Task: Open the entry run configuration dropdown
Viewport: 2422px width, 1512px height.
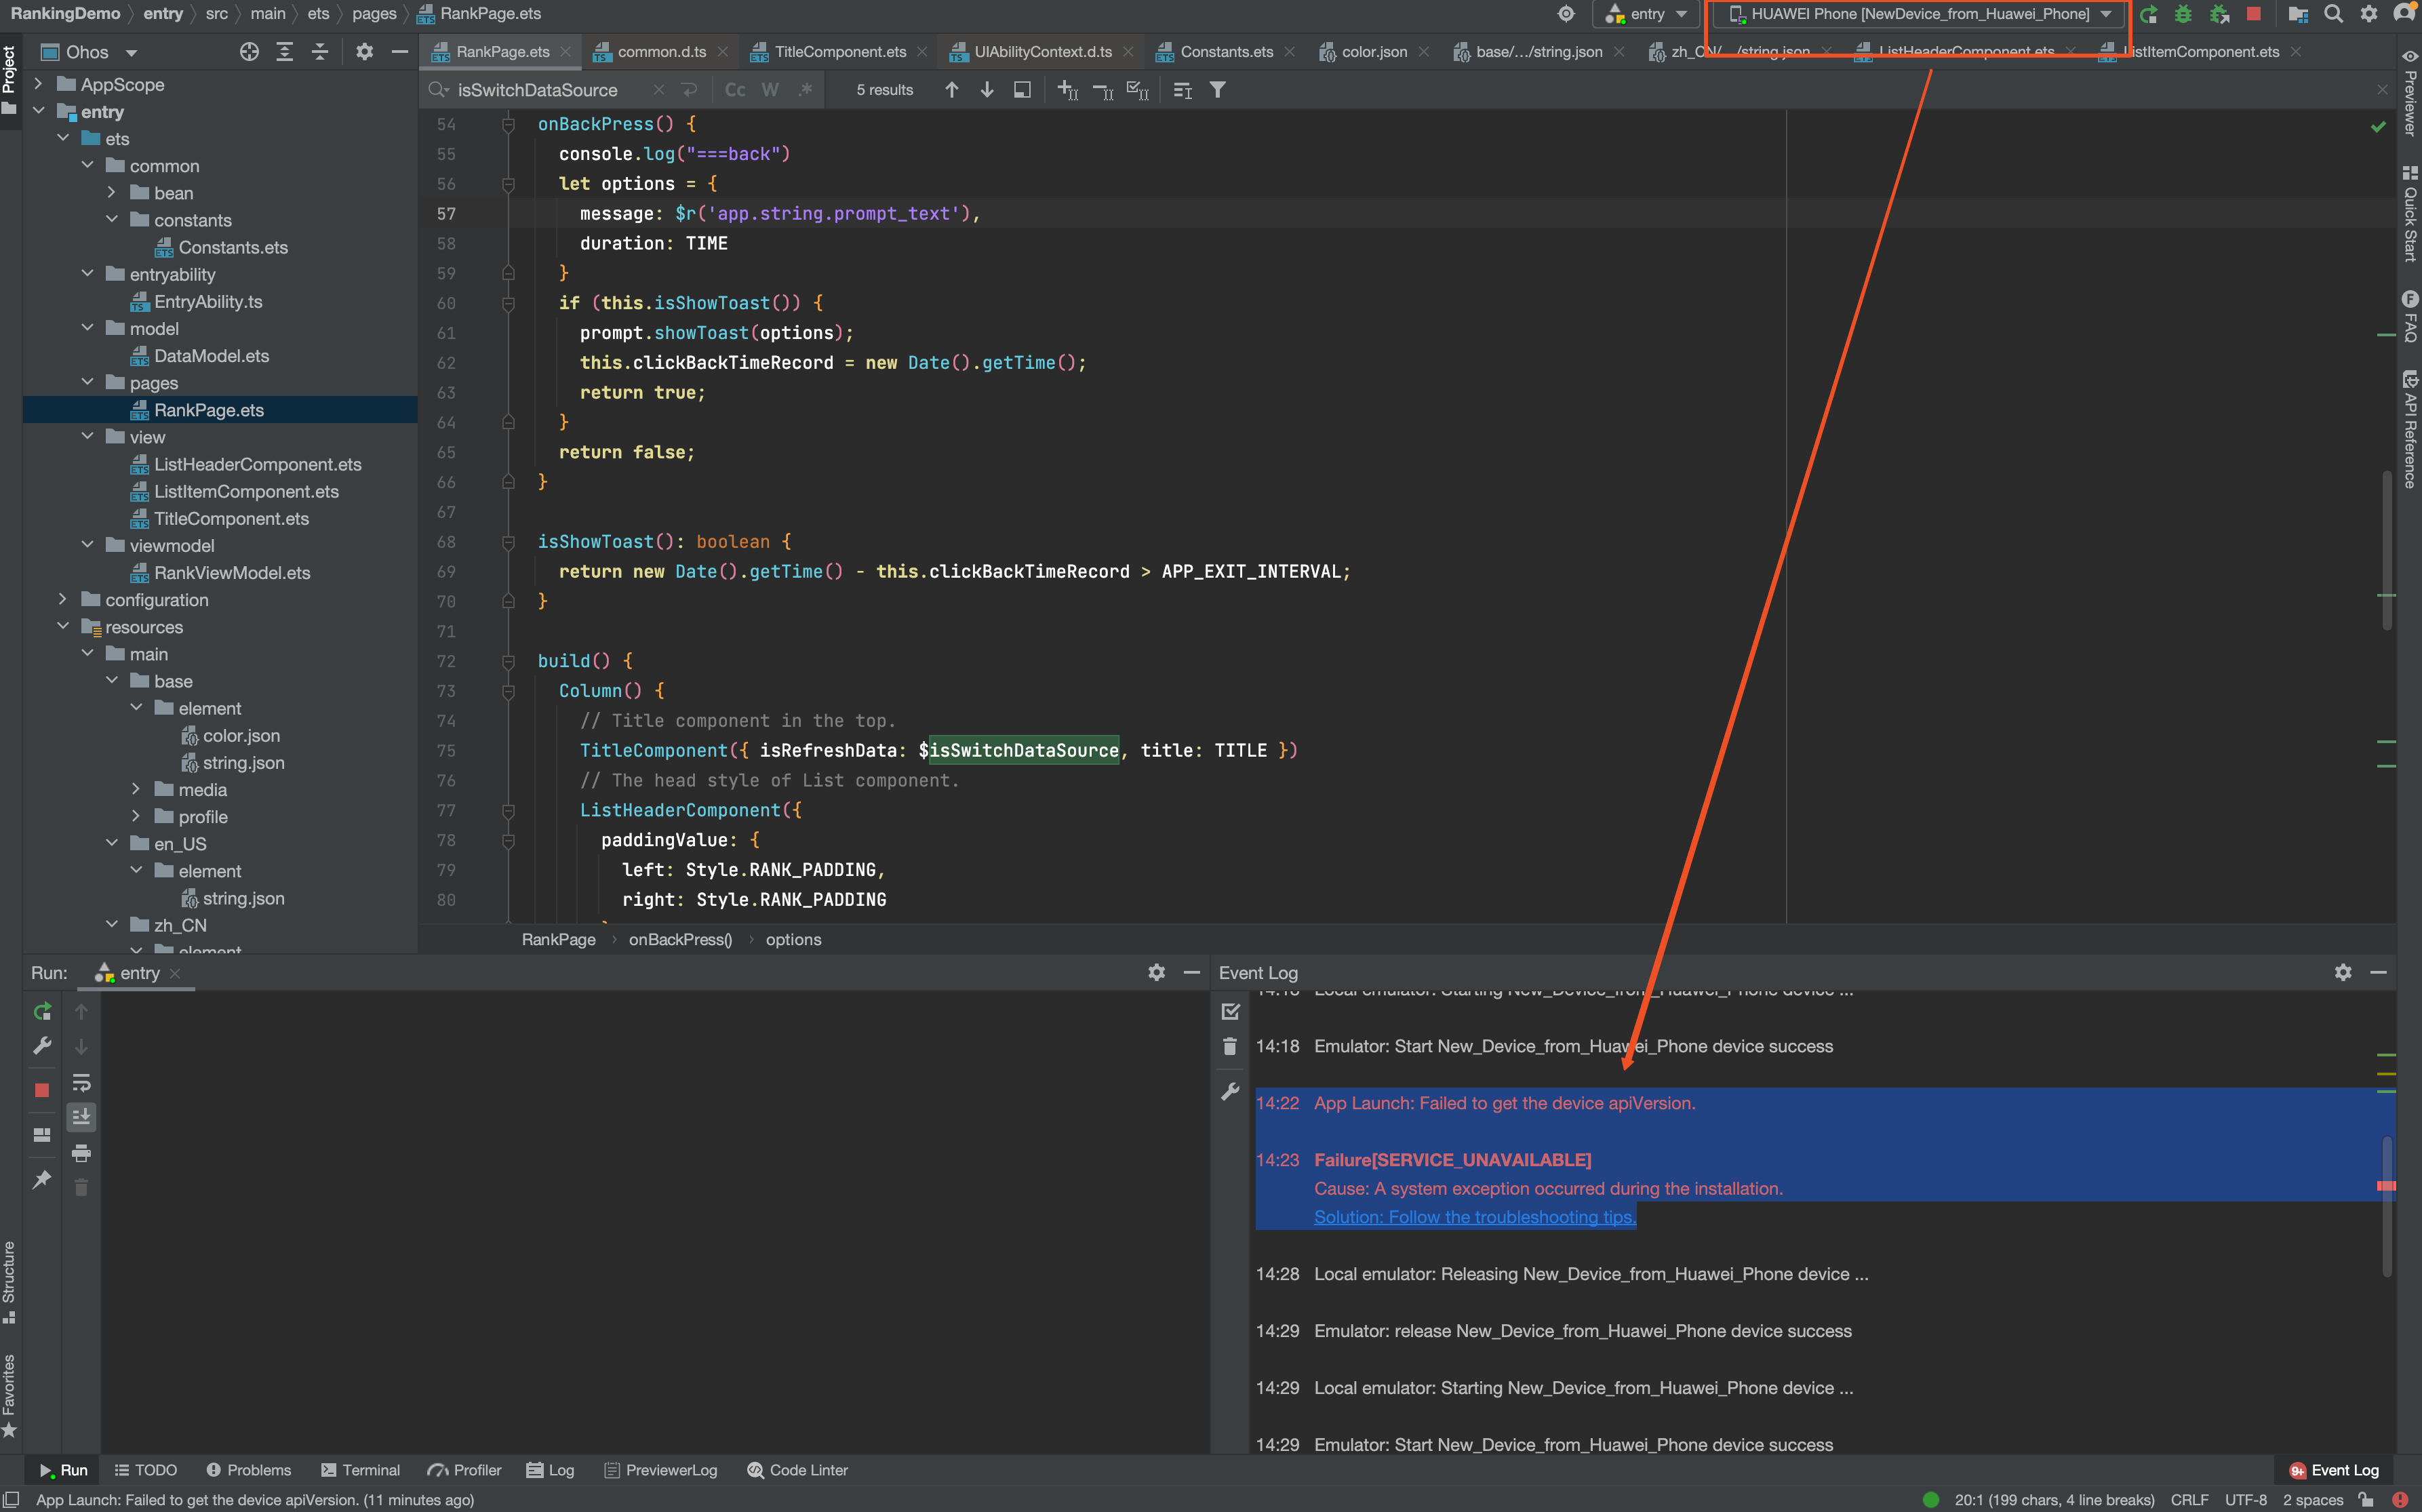Action: tap(1647, 14)
